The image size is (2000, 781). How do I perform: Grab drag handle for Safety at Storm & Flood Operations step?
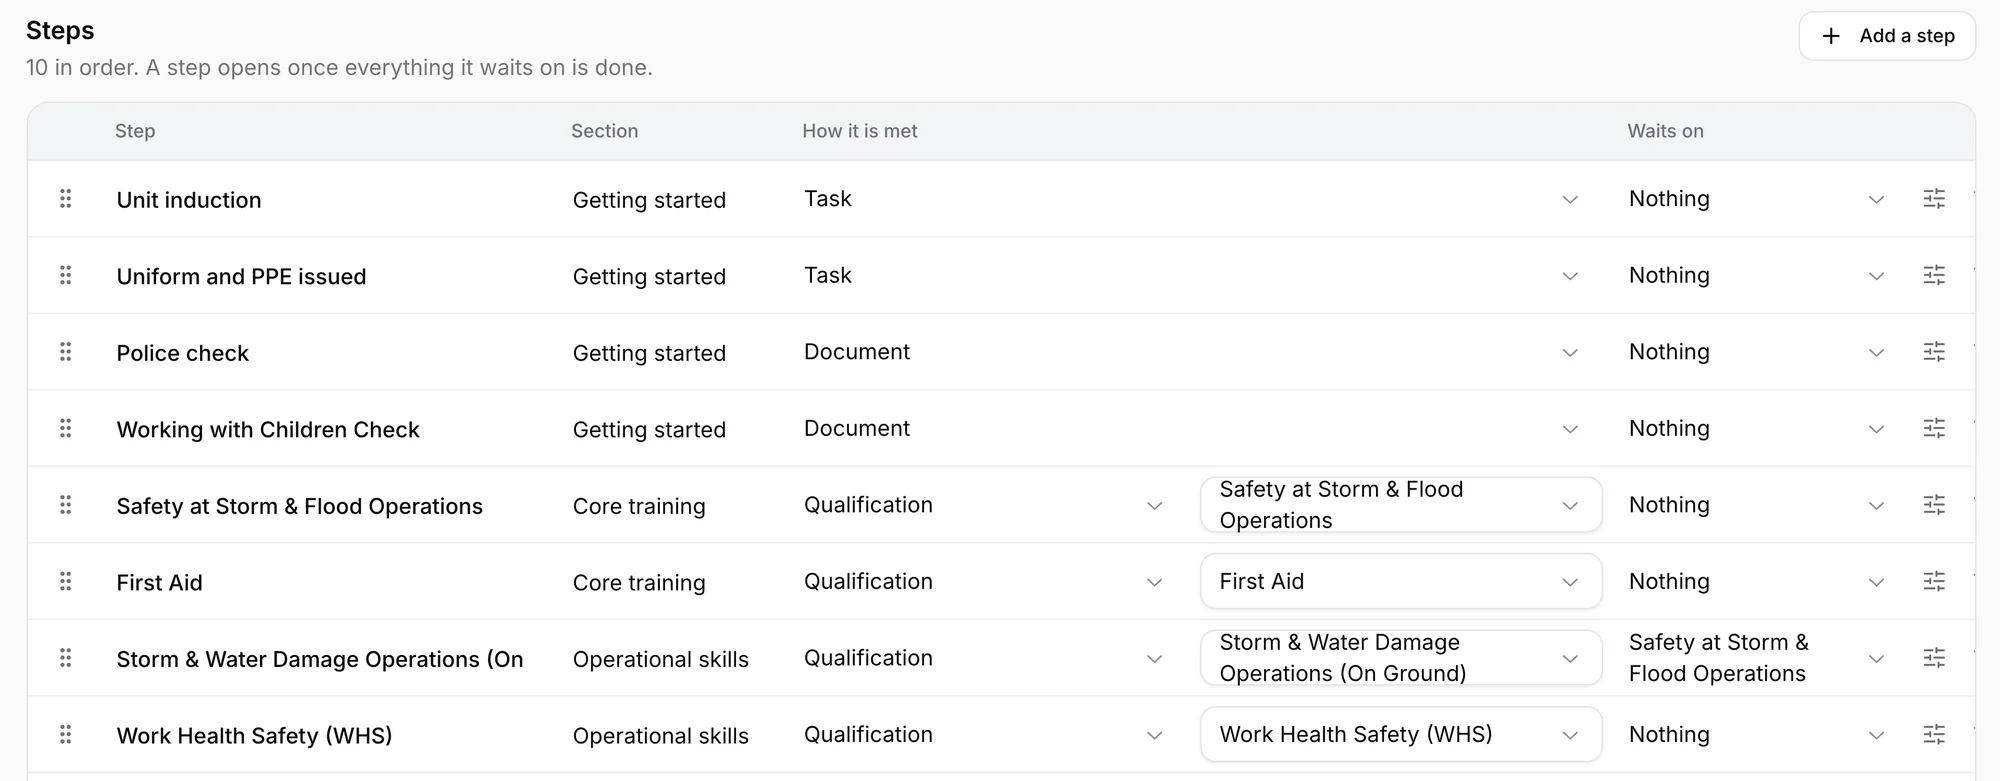[66, 505]
